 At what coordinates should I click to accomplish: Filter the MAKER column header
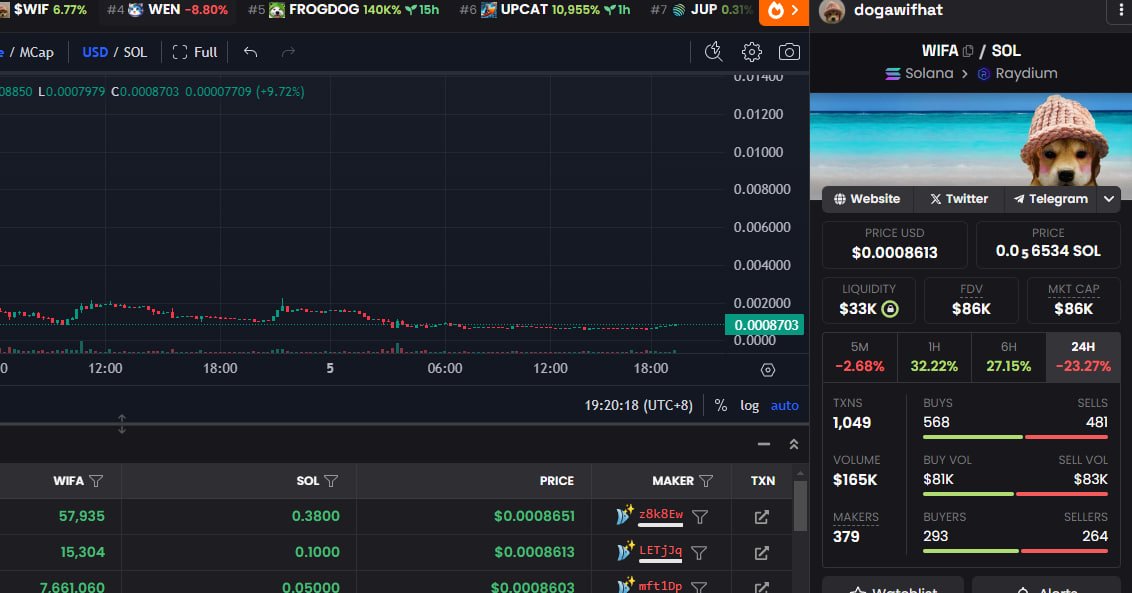coord(706,481)
